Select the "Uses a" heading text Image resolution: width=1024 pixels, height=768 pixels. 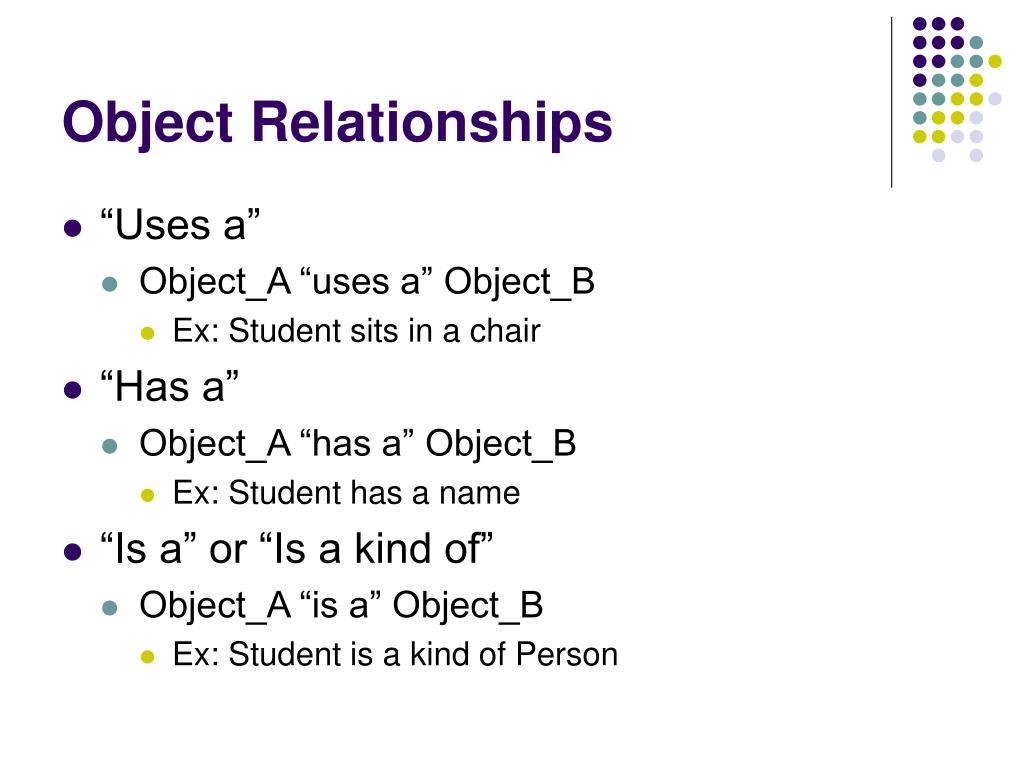180,225
